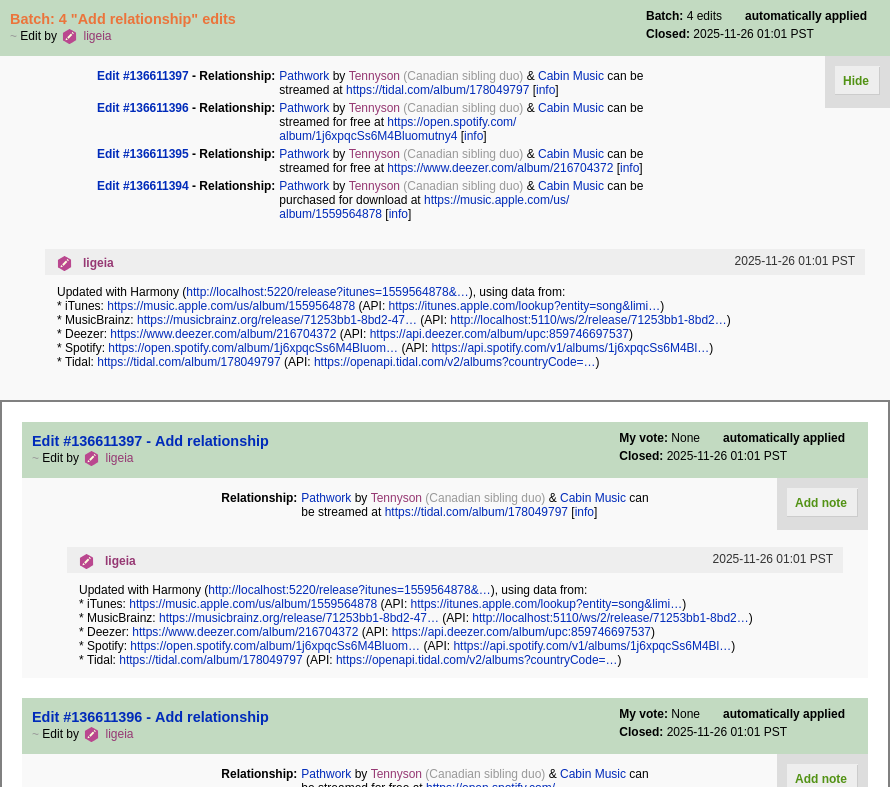Open the Spotify API link in Edit #136611397 comment
Screen dimensions: 890x787
click(x=592, y=646)
